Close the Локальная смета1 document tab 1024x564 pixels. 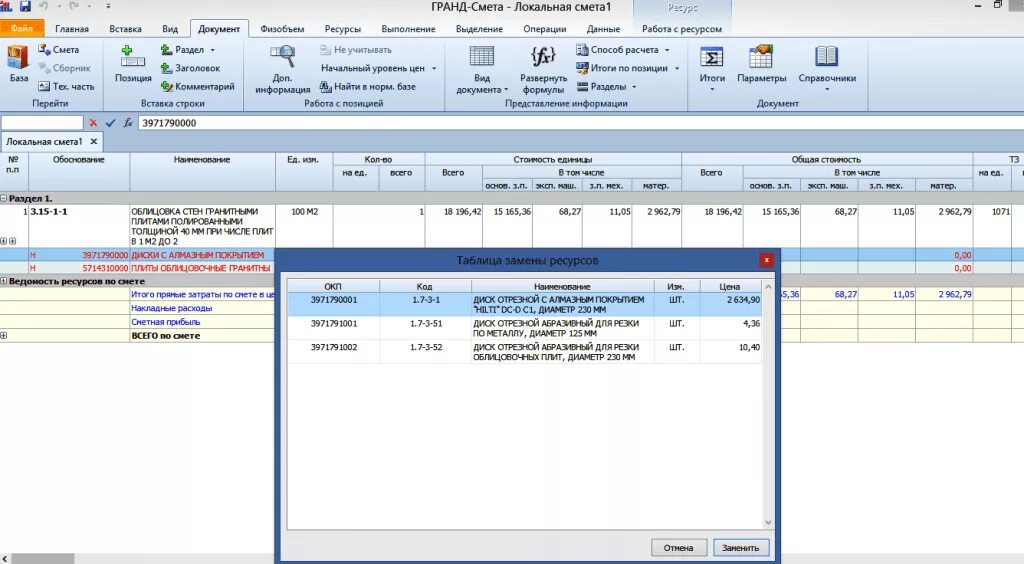pos(93,141)
